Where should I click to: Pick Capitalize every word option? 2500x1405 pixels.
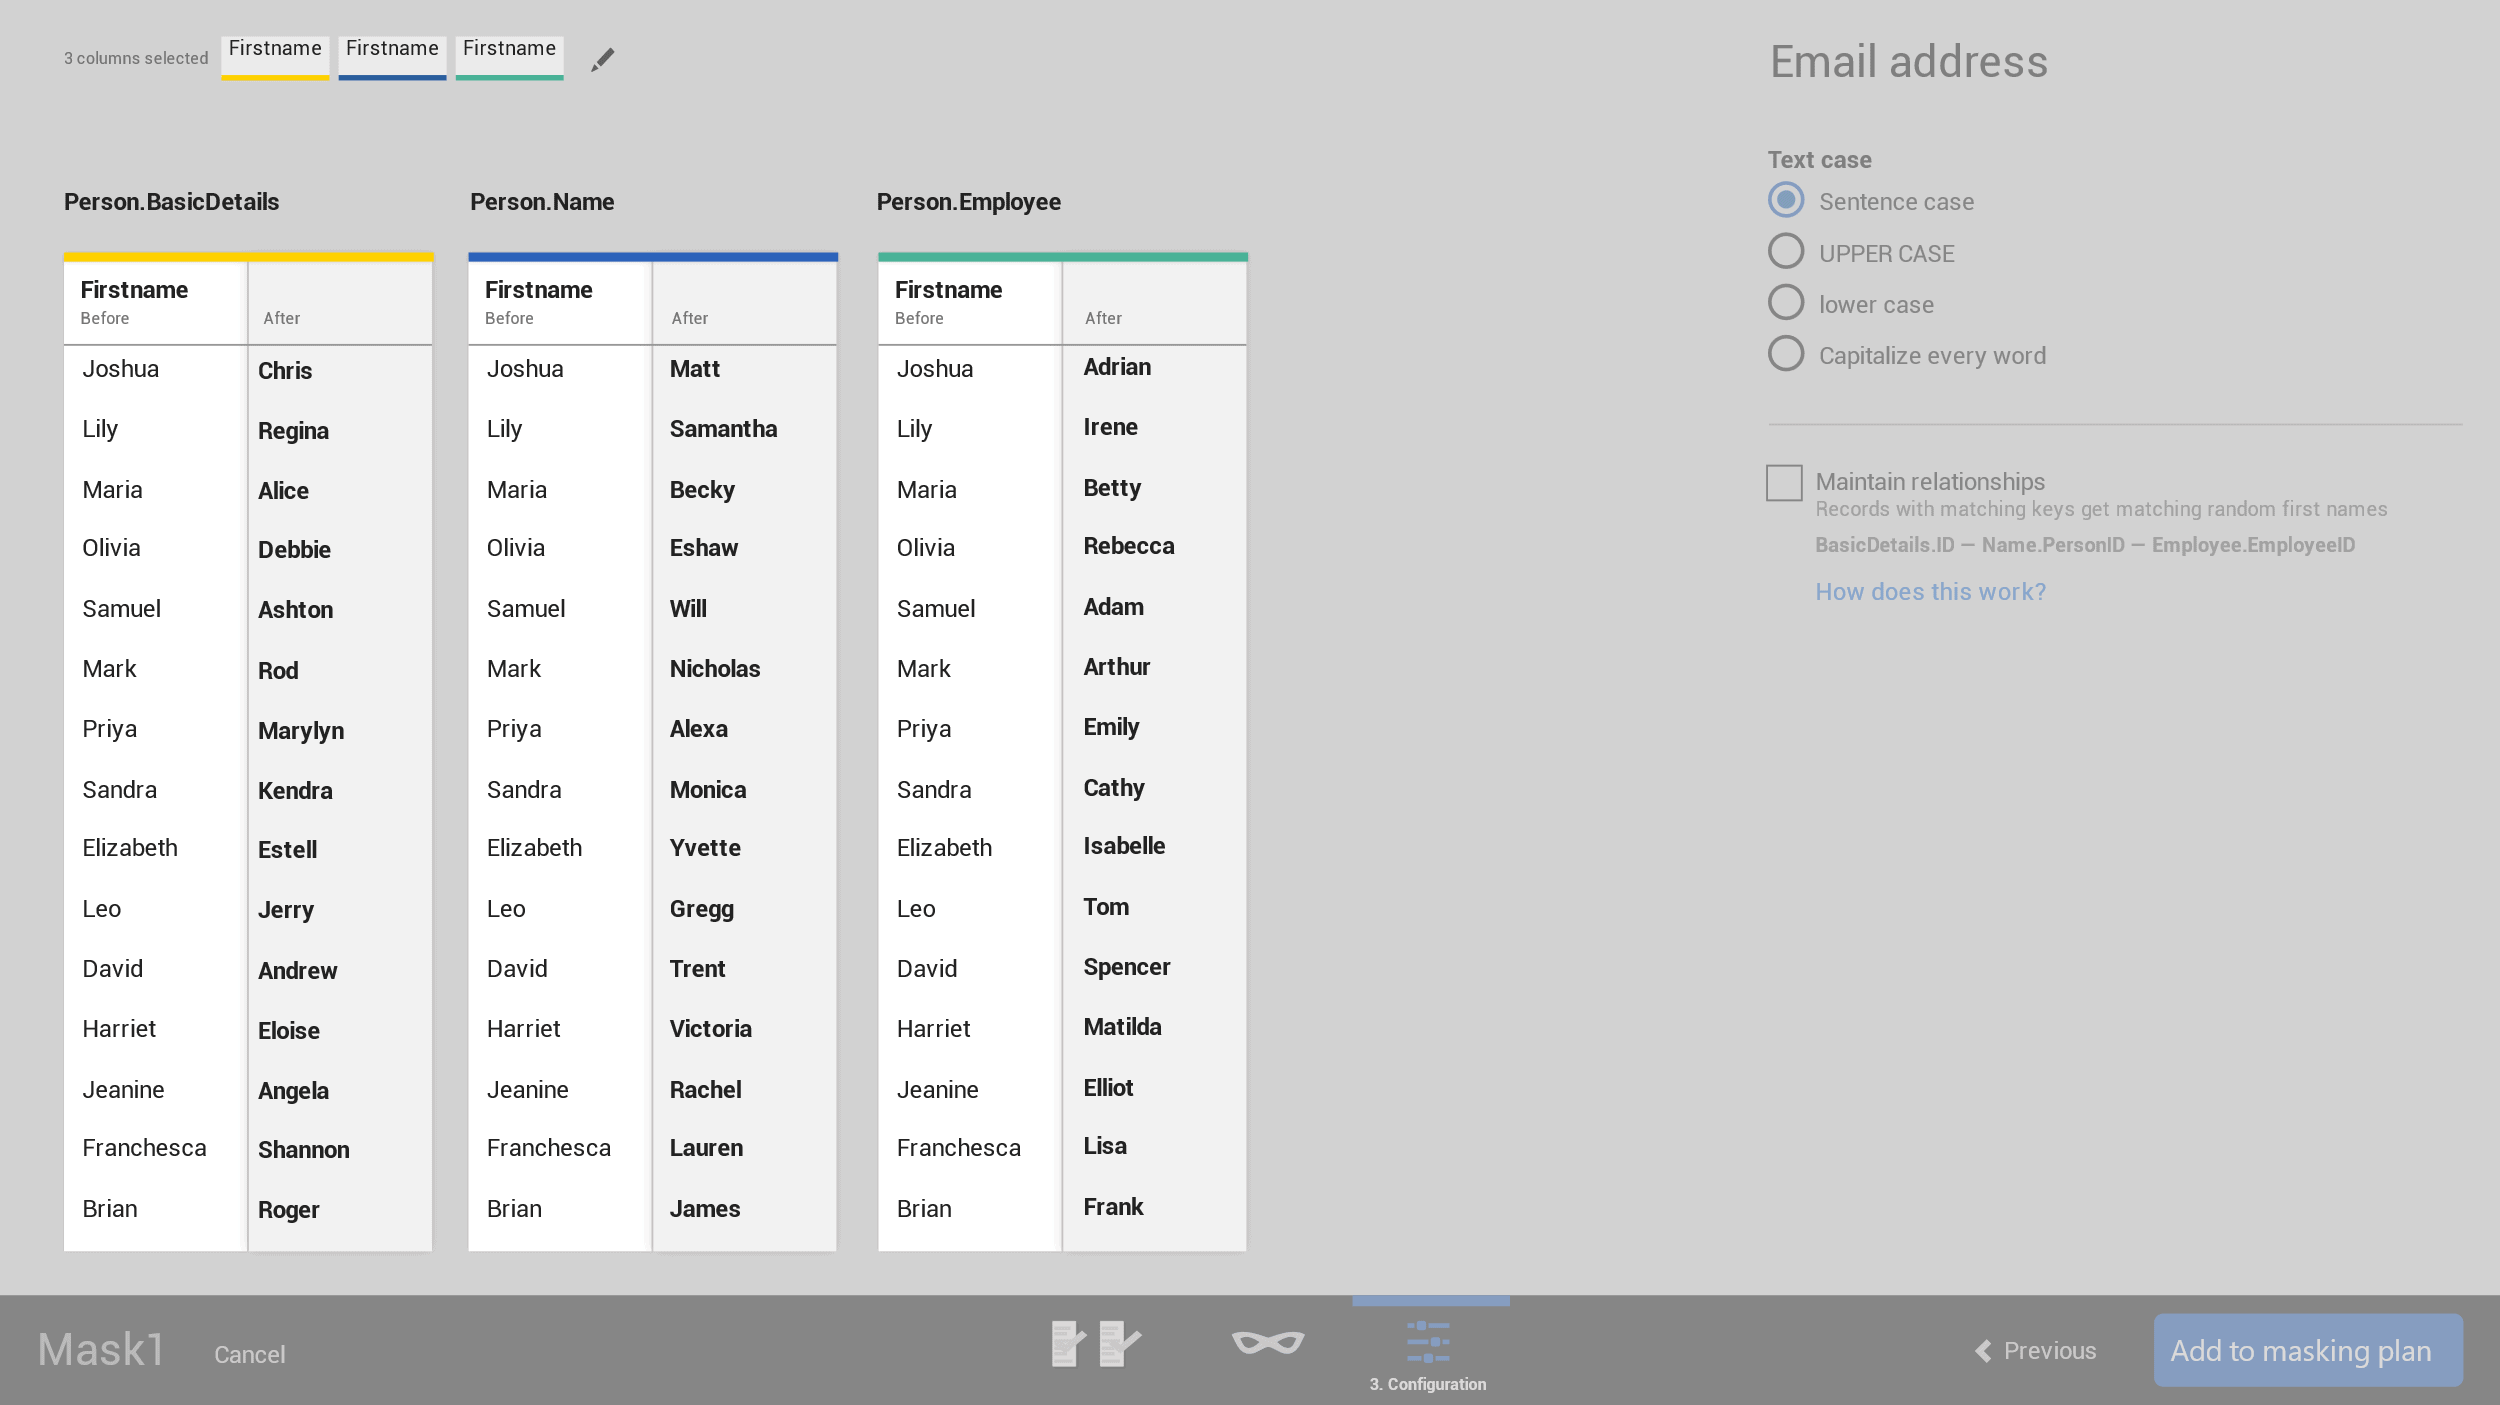(1786, 354)
